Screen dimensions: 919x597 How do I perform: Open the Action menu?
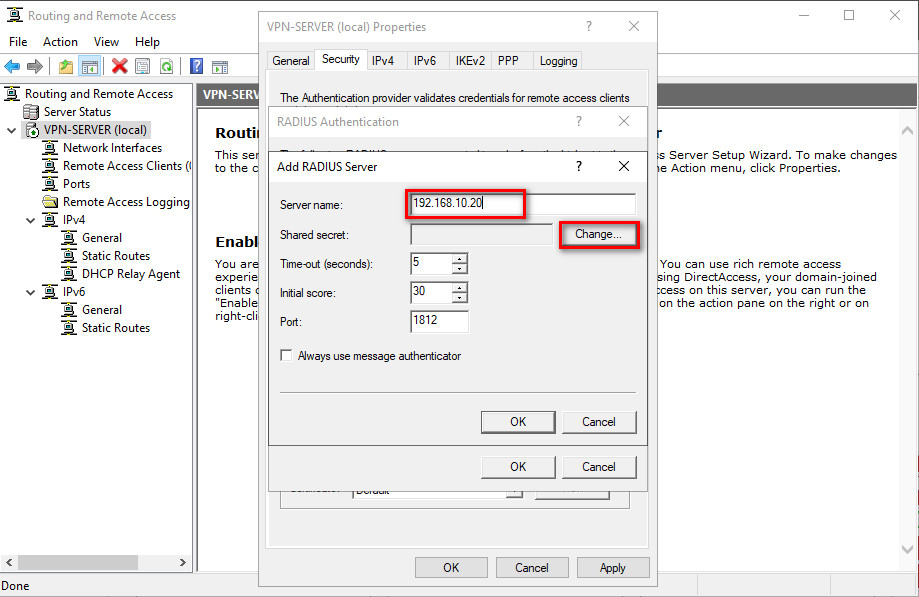coord(60,42)
